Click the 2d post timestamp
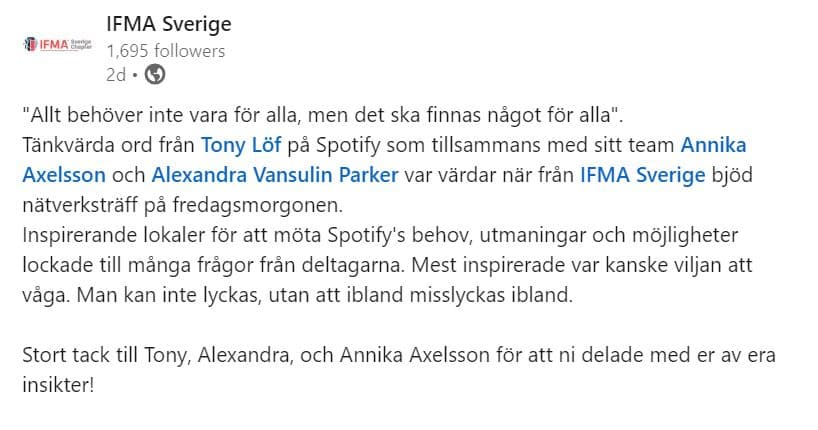818x430 pixels. tap(116, 75)
